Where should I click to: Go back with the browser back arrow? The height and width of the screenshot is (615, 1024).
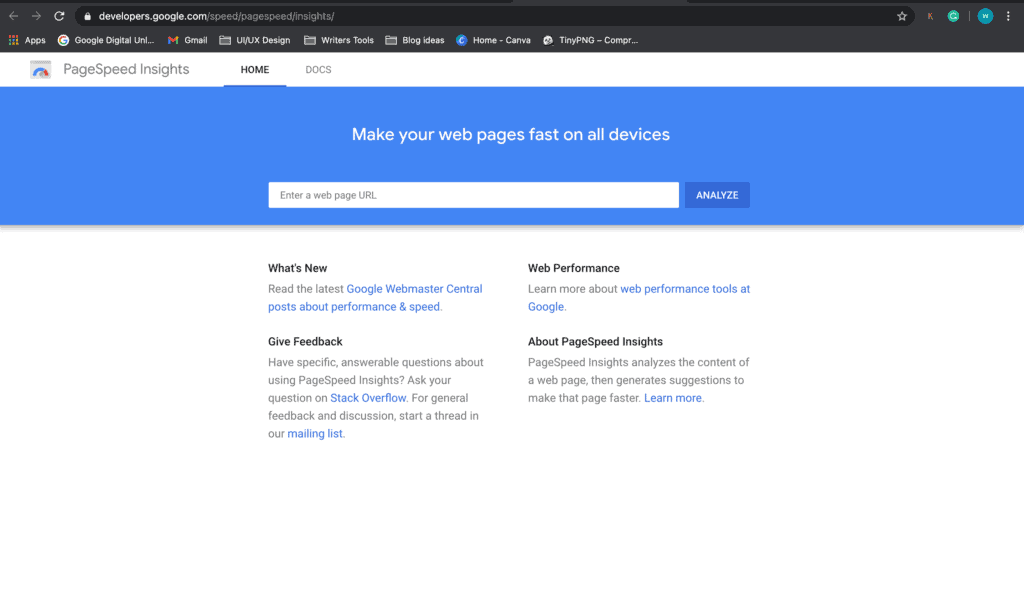tap(13, 16)
